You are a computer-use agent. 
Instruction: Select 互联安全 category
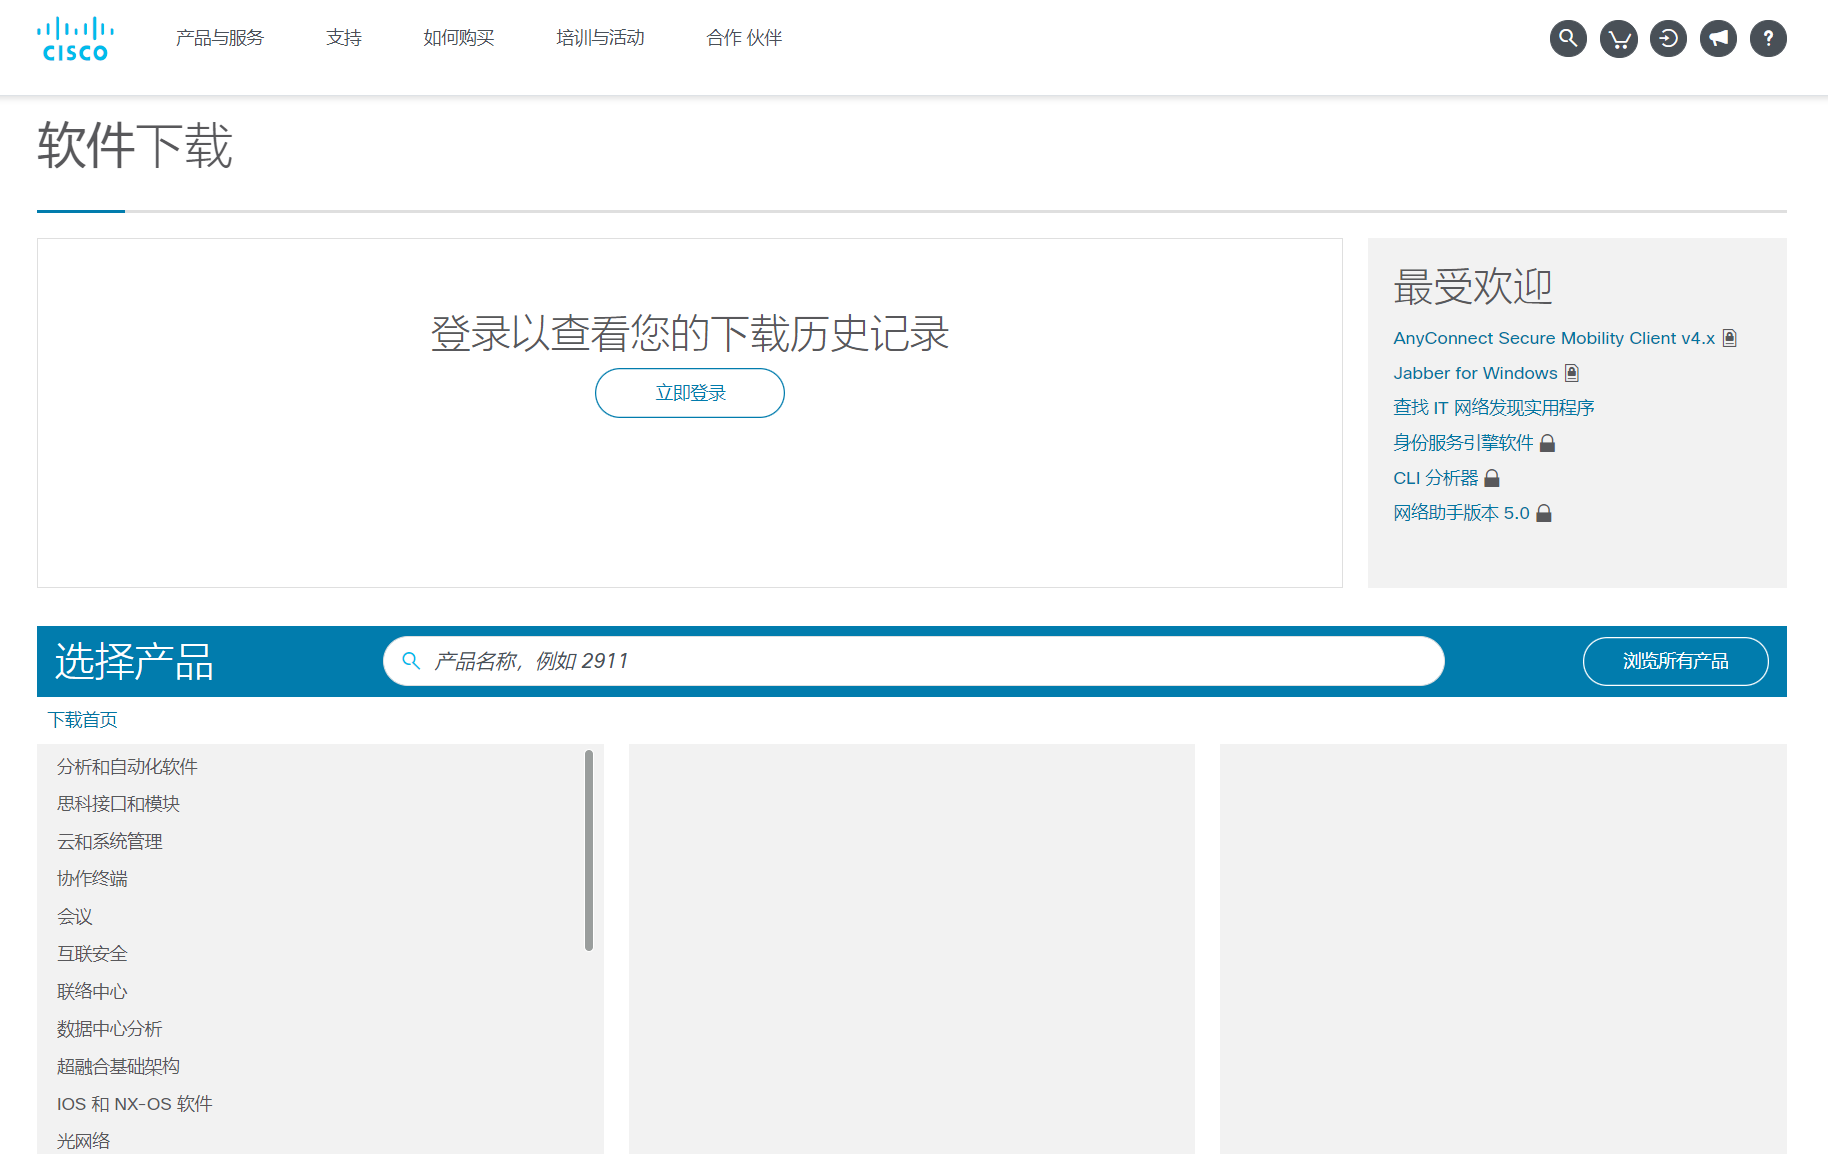pos(92,954)
